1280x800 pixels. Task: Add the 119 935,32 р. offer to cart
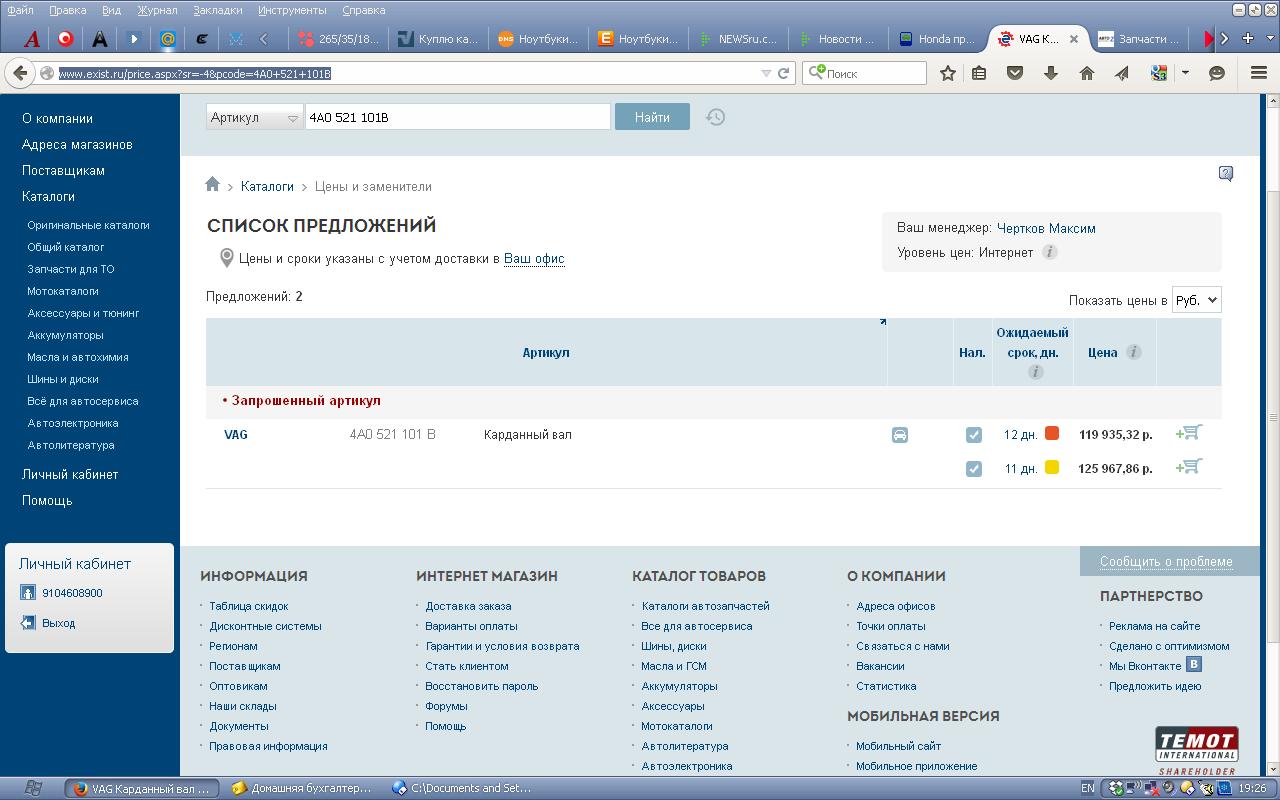(x=1189, y=433)
